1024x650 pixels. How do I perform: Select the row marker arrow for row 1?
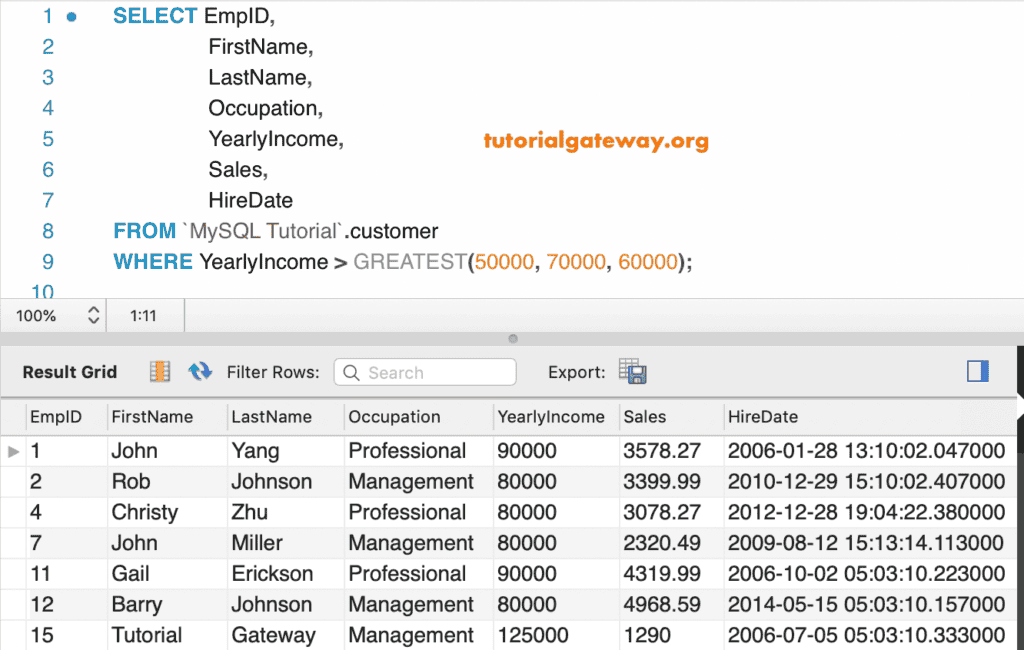point(13,451)
